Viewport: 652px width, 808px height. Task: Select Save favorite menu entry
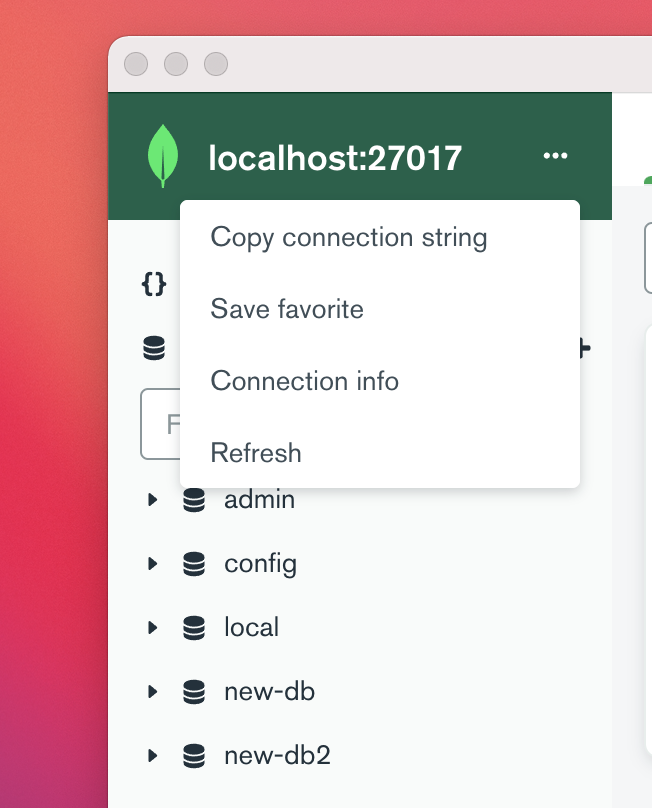point(380,309)
